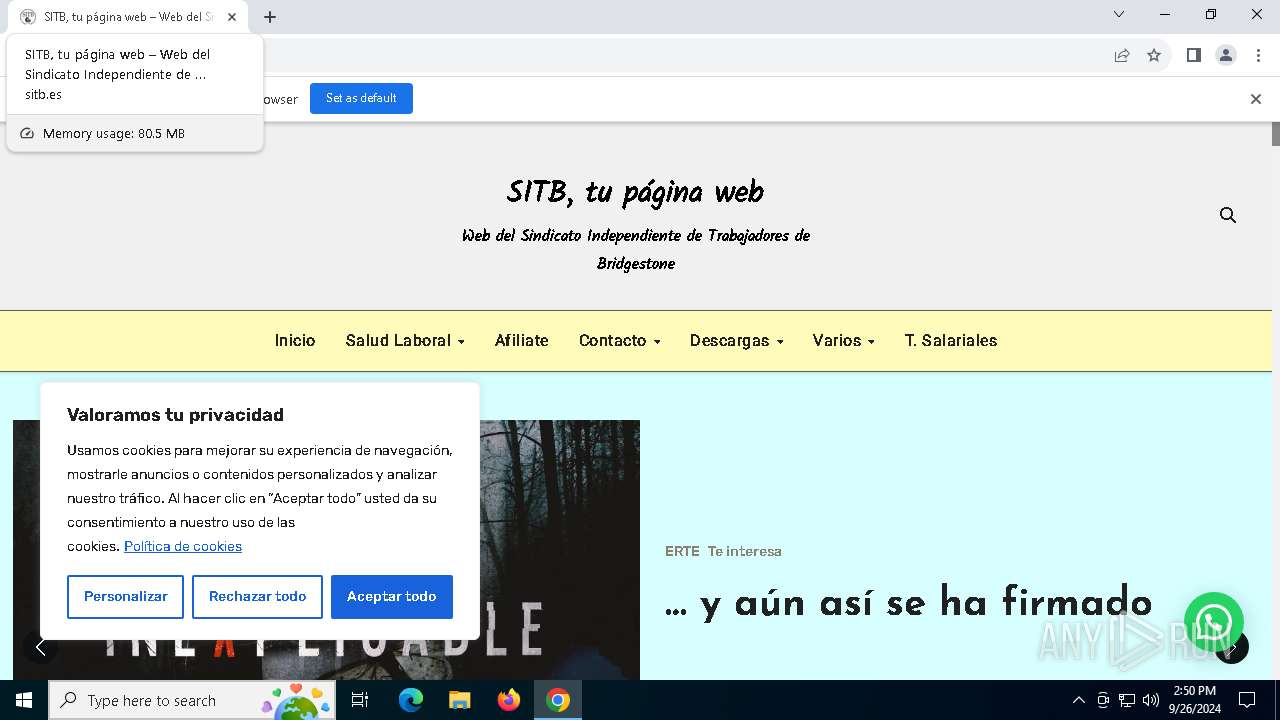The image size is (1280, 720).
Task: Click the 'Memory usage: 80.5 MB' text
Action: (114, 133)
